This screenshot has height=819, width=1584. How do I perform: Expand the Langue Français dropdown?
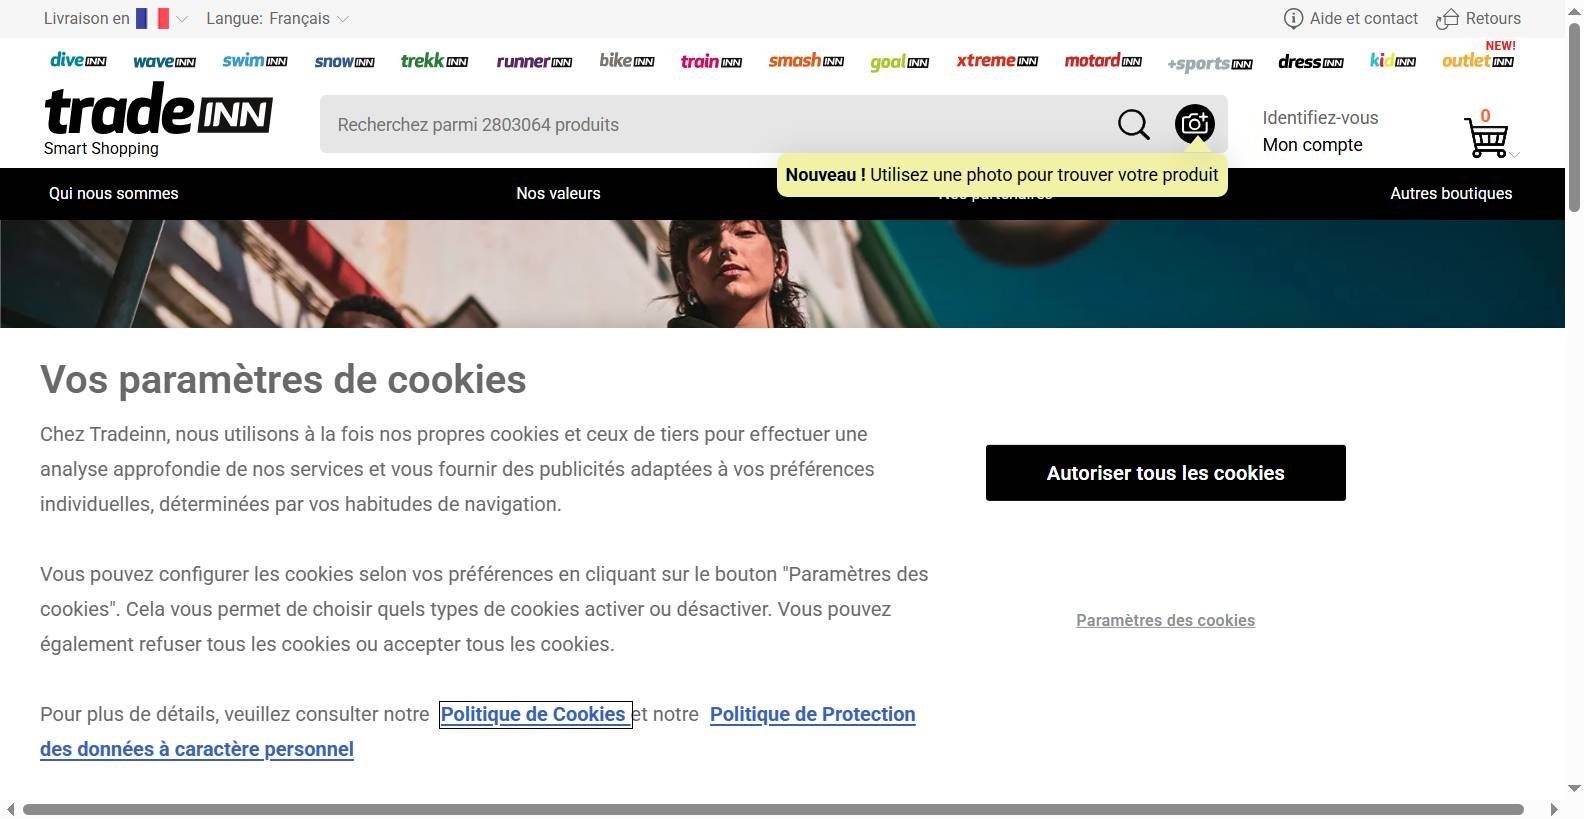278,18
